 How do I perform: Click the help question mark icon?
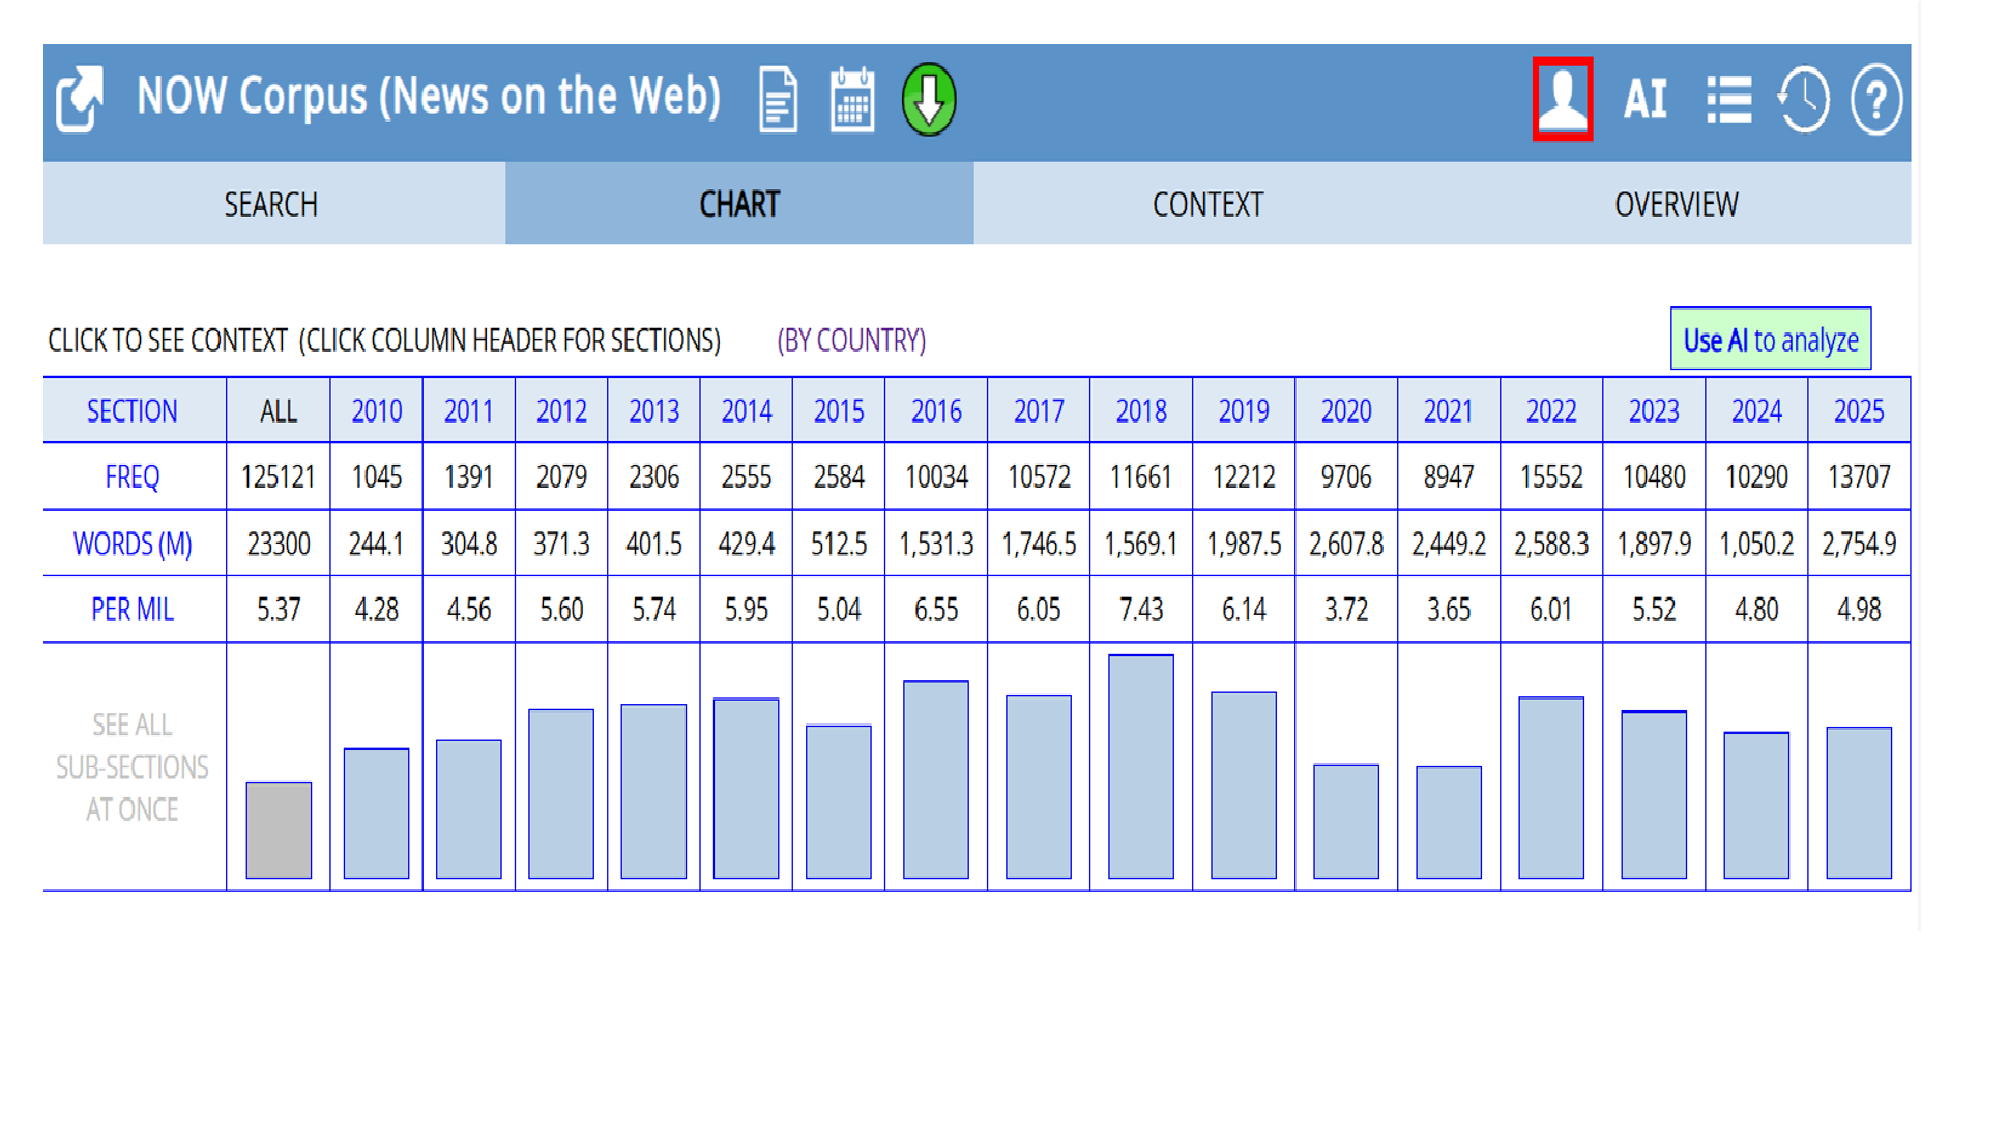(x=1876, y=99)
